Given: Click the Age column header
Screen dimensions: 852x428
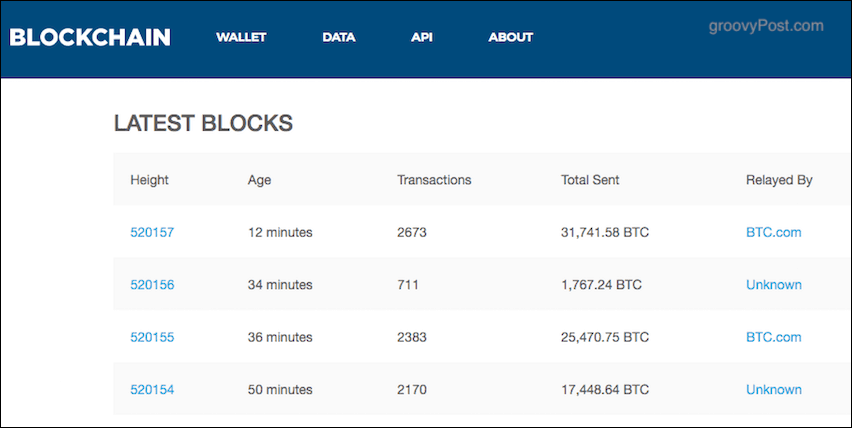Looking at the screenshot, I should tap(259, 180).
